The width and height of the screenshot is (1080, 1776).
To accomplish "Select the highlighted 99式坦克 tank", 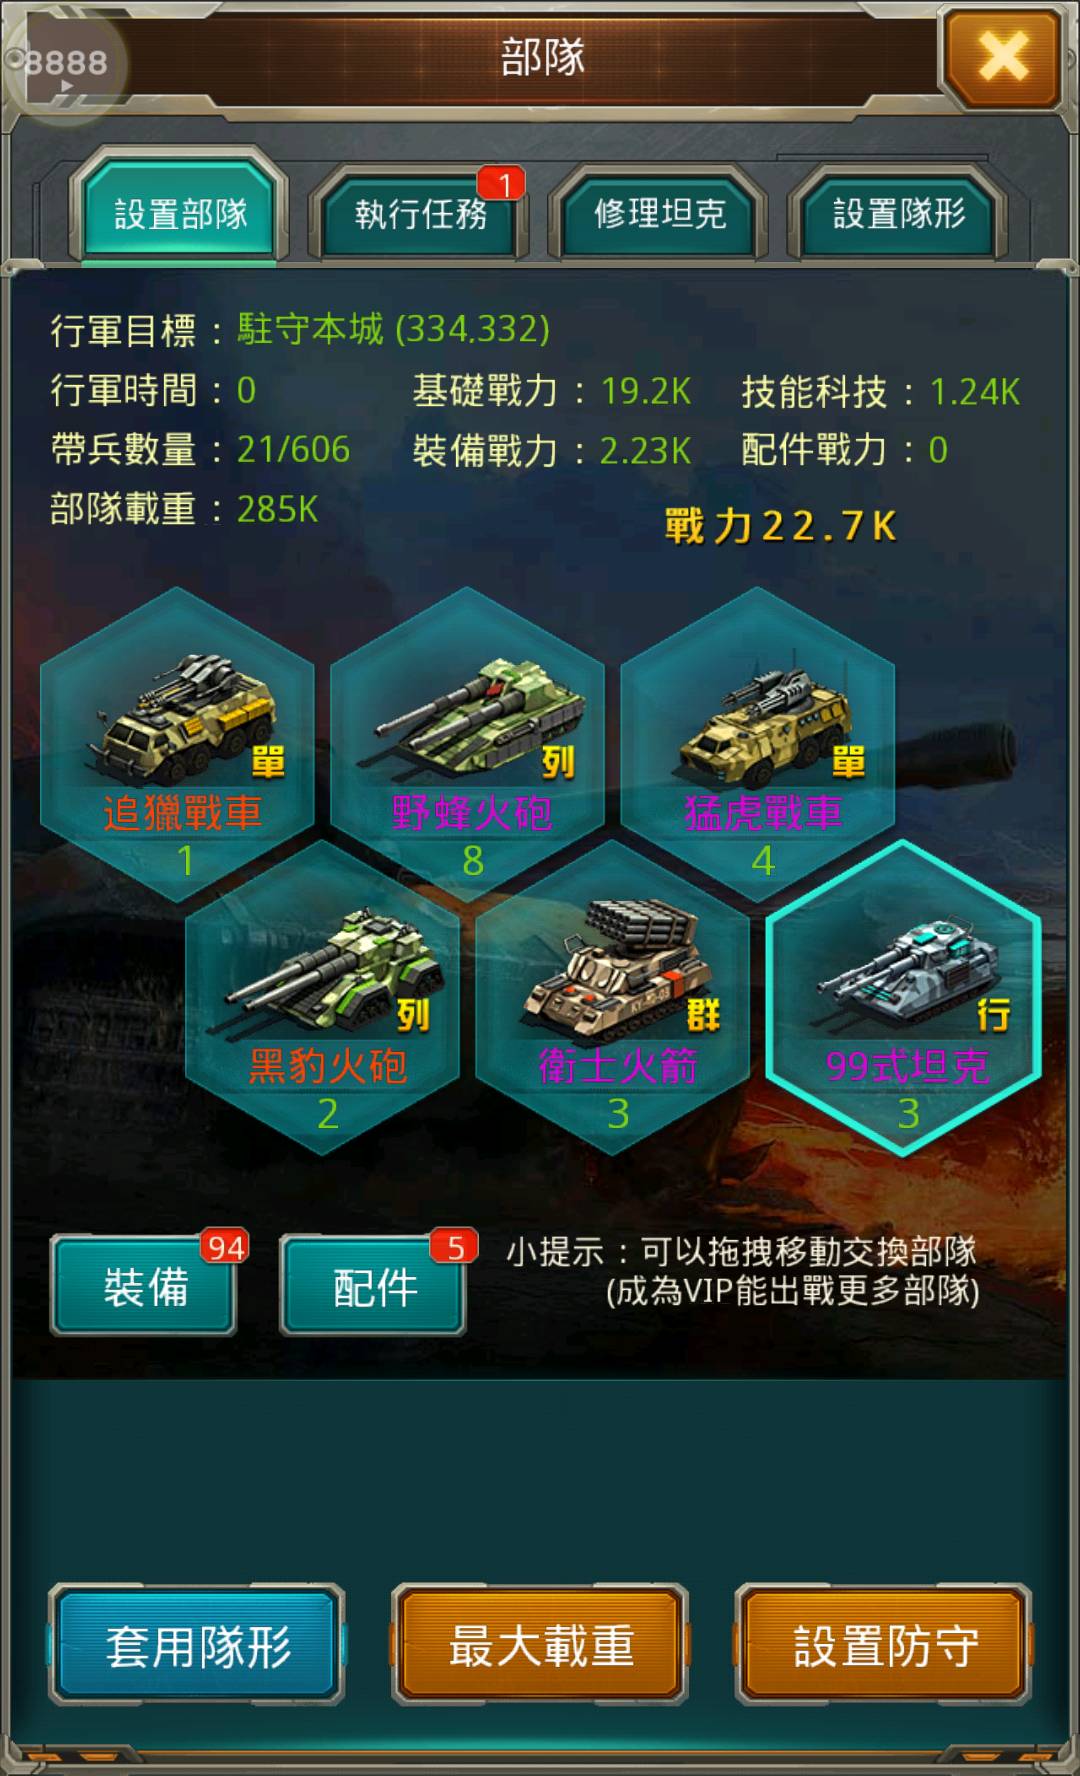I will [x=904, y=997].
